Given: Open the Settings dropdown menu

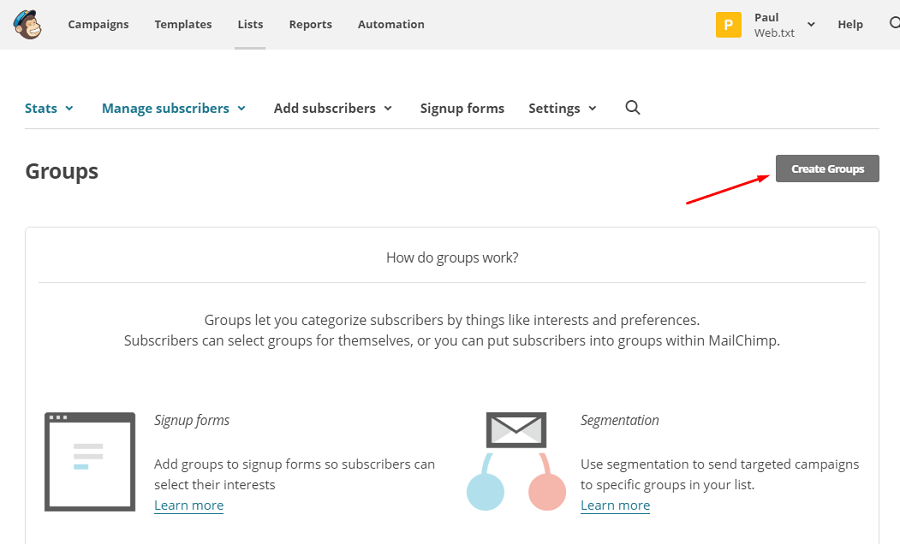Looking at the screenshot, I should (x=562, y=108).
